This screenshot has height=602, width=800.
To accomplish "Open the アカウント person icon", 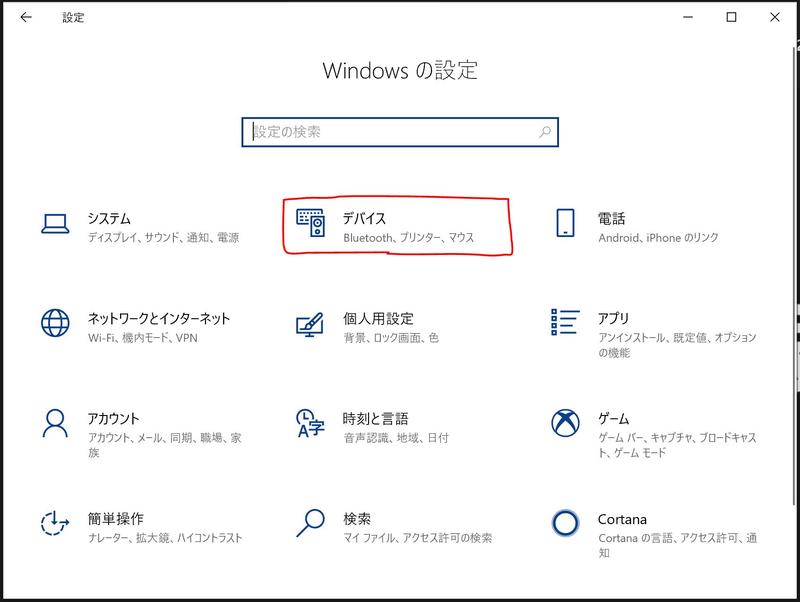I will (x=55, y=423).
